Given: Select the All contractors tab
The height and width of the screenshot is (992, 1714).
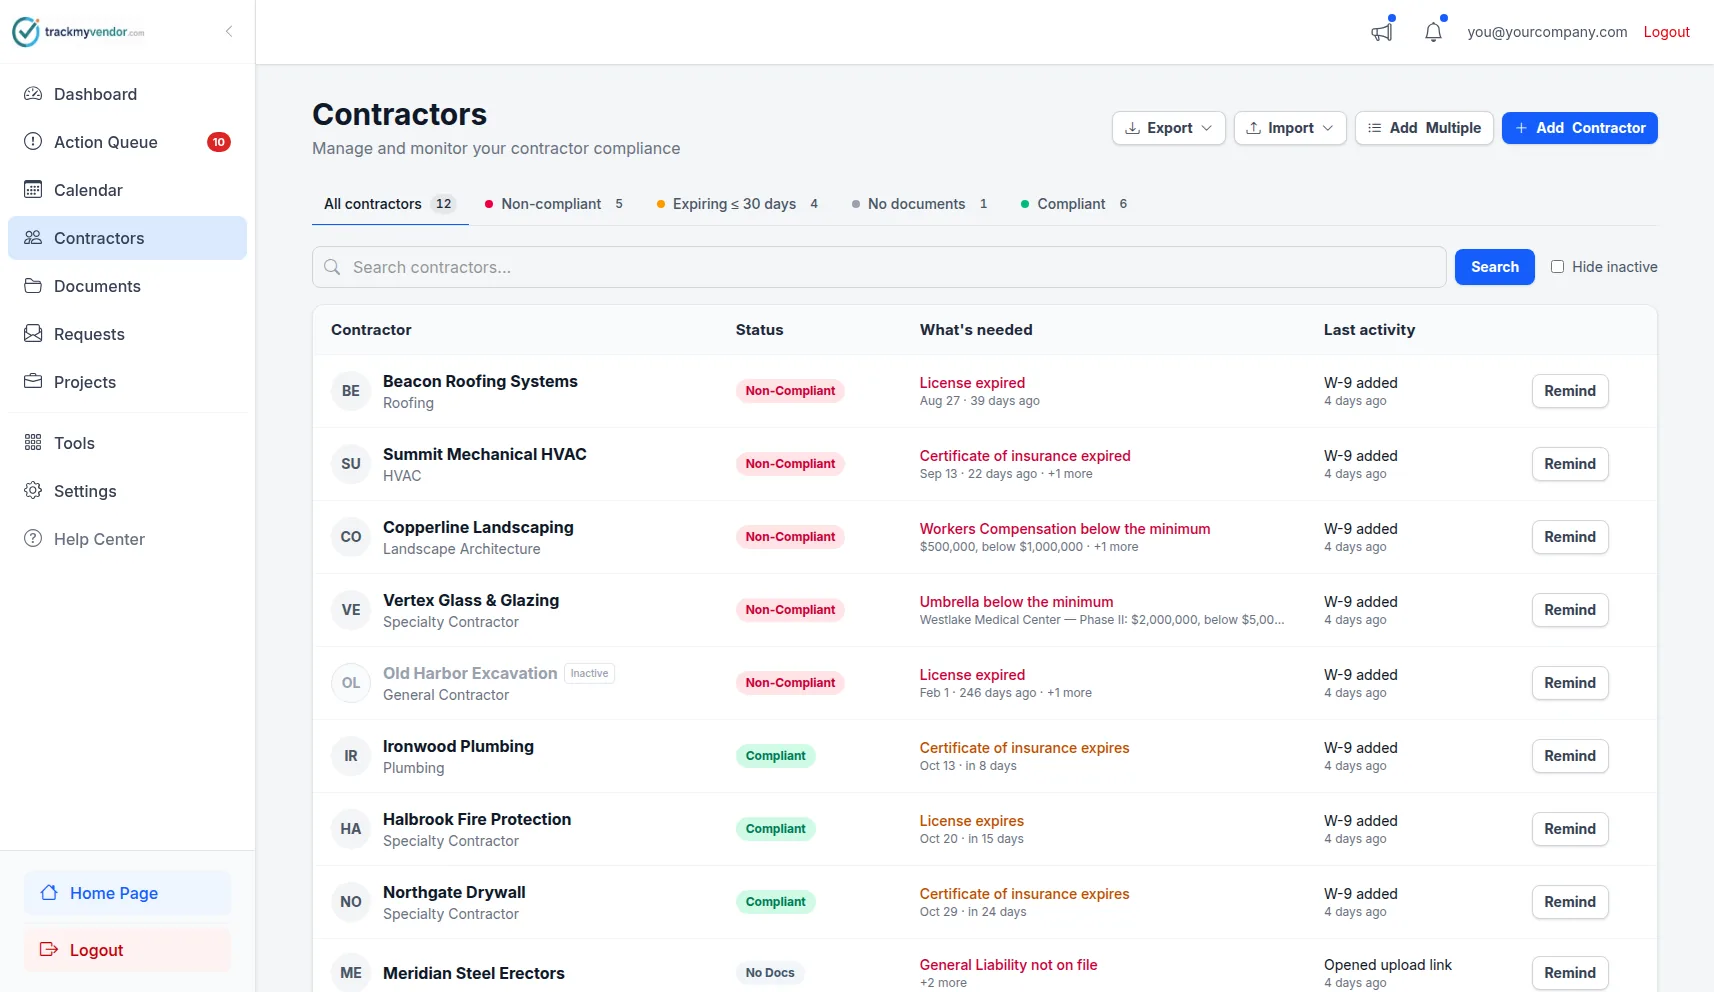Looking at the screenshot, I should 390,204.
